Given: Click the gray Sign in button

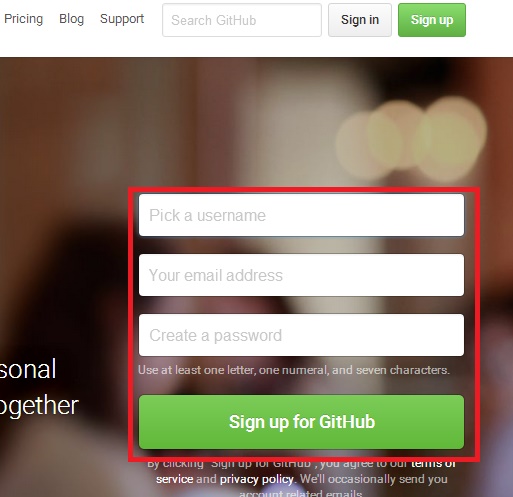Looking at the screenshot, I should [x=360, y=20].
